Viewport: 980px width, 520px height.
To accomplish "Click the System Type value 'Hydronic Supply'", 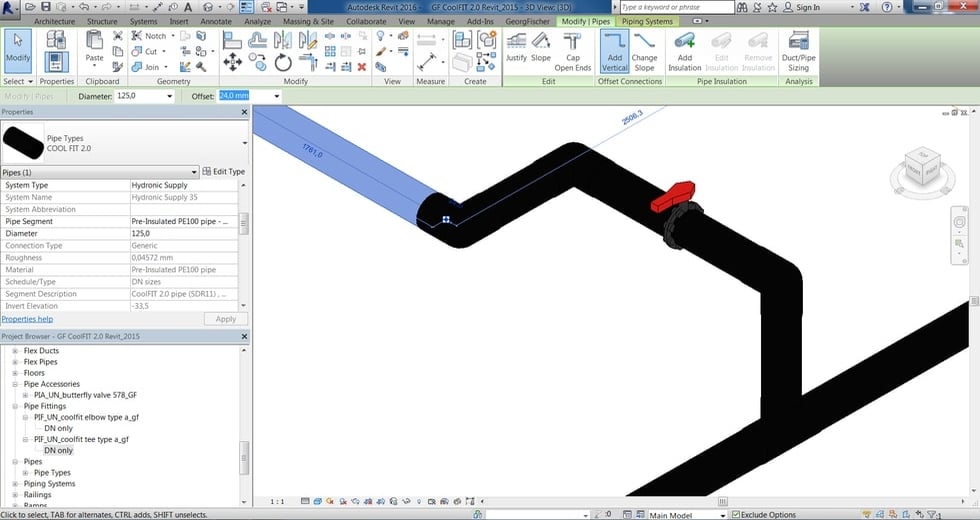I will pyautogui.click(x=184, y=185).
